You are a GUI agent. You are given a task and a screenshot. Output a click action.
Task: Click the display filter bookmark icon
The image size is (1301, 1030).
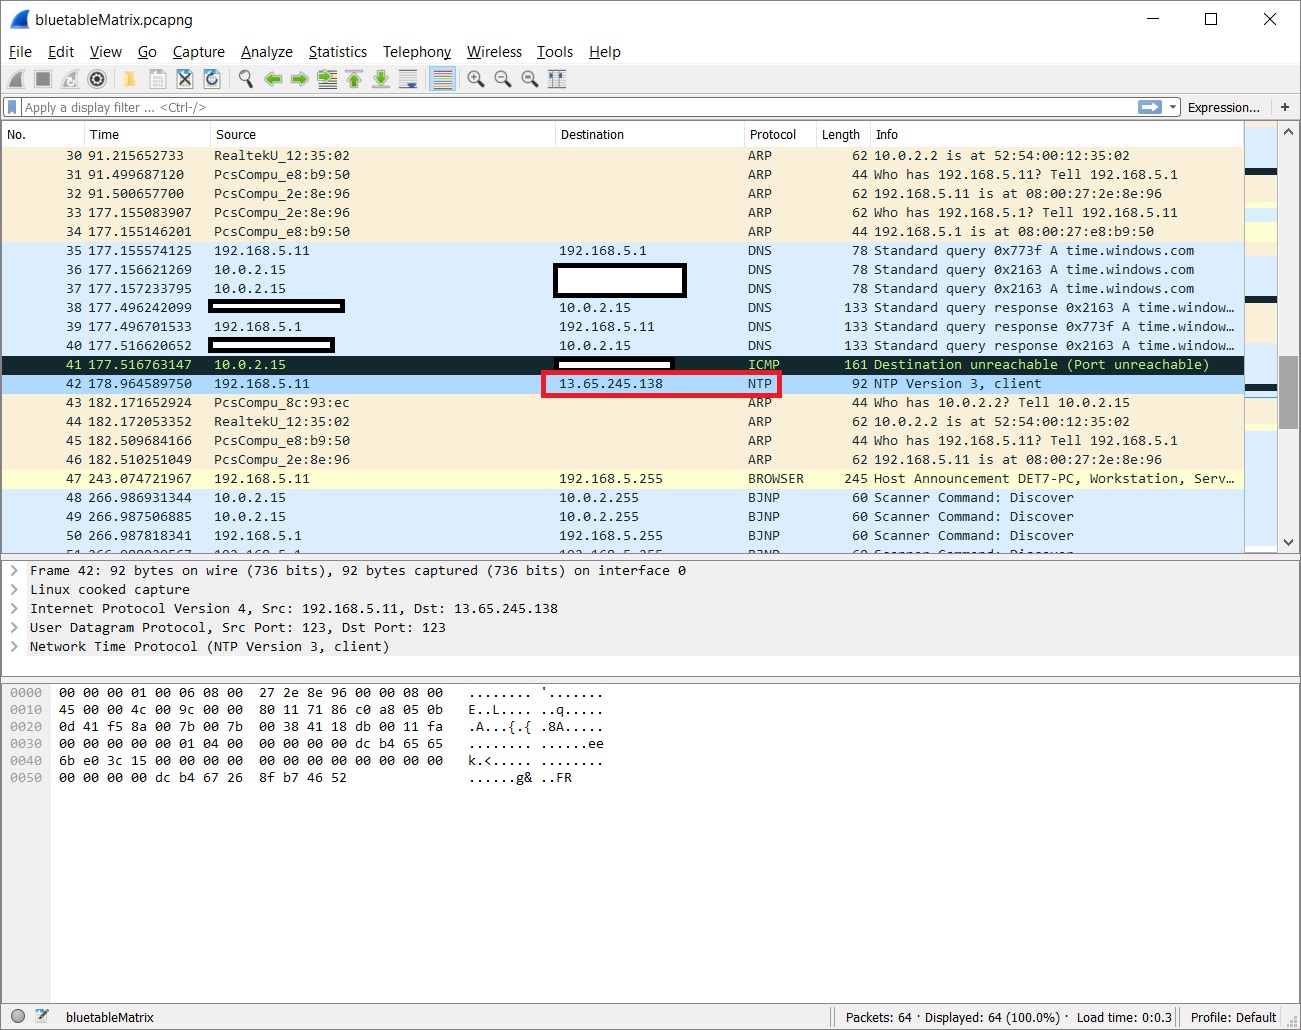pos(12,107)
